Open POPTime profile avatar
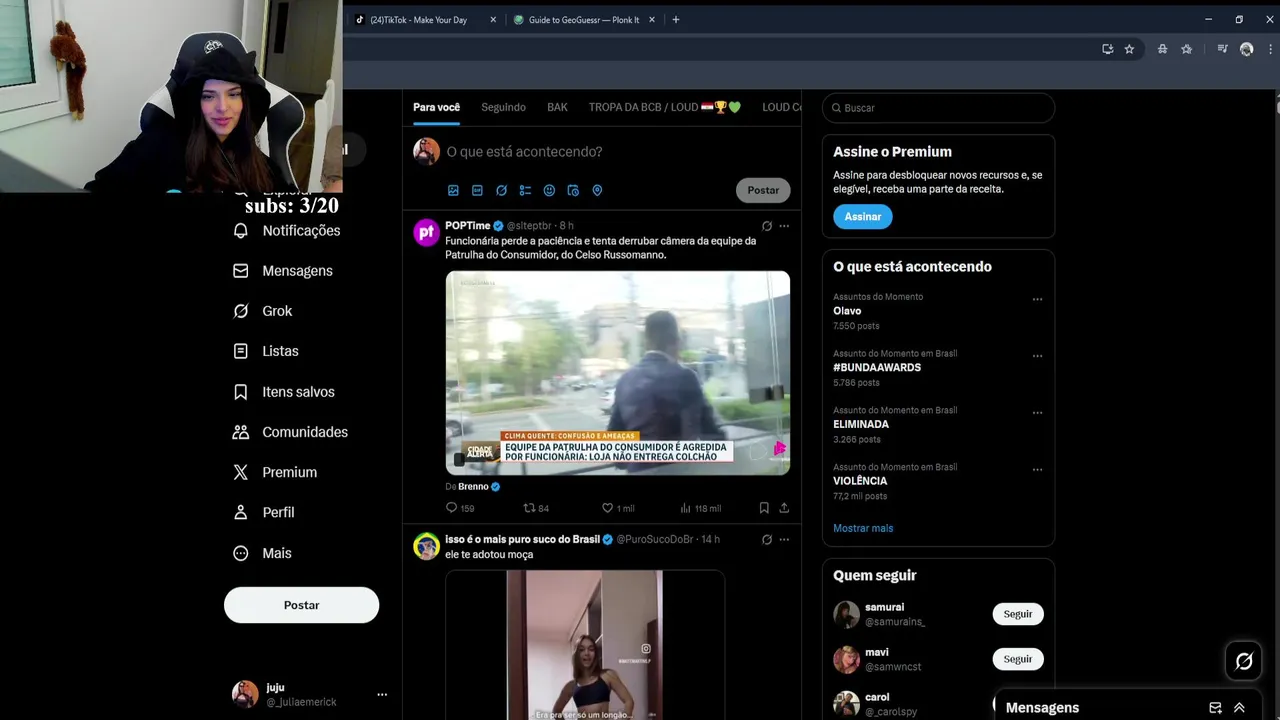This screenshot has width=1280, height=720. point(427,232)
